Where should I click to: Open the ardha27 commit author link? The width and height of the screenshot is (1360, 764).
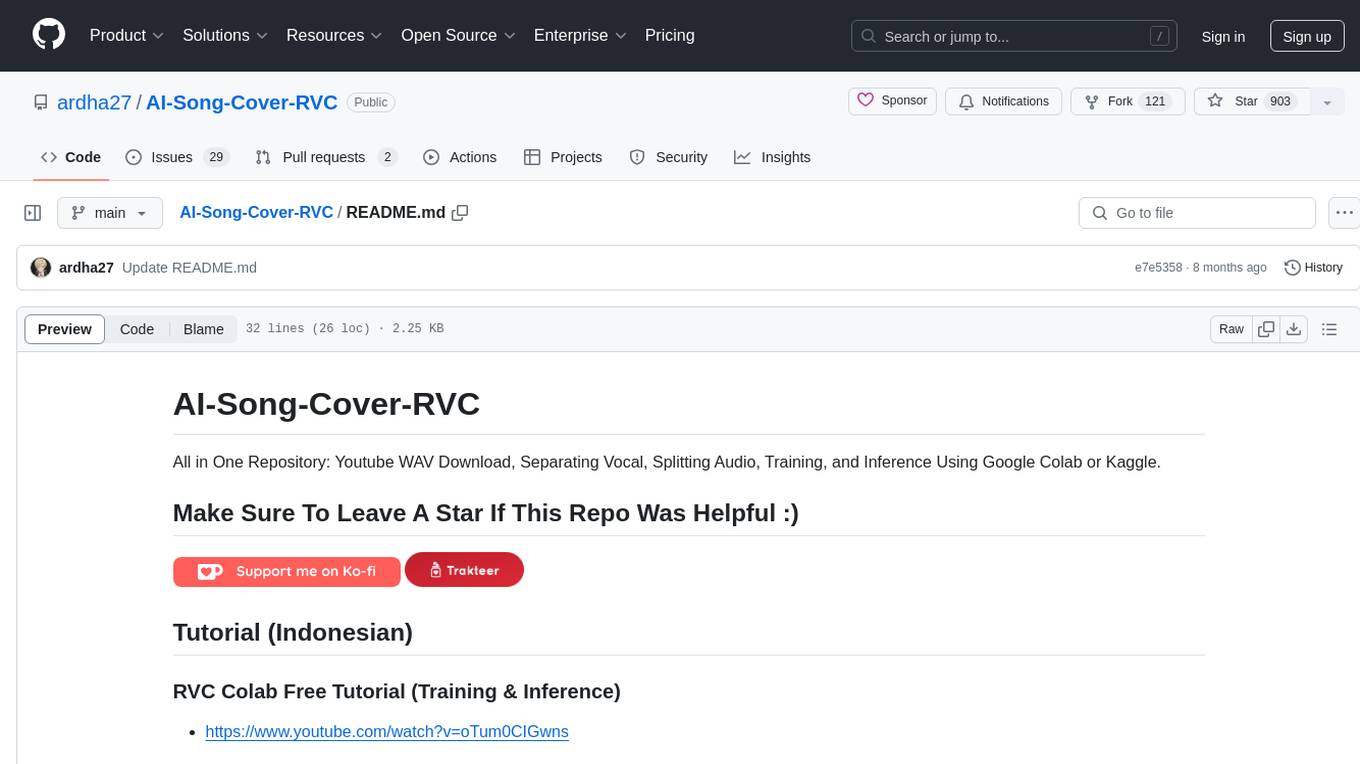click(86, 268)
